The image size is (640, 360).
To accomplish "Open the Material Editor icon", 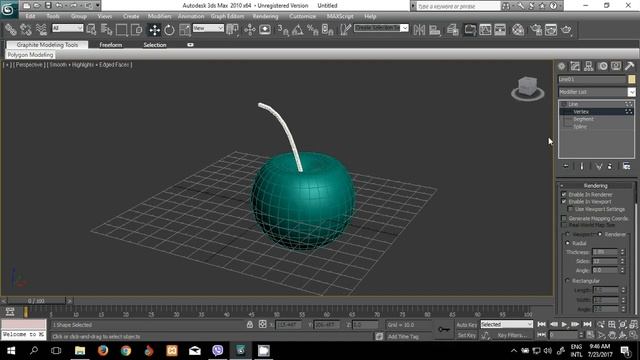I will point(518,30).
